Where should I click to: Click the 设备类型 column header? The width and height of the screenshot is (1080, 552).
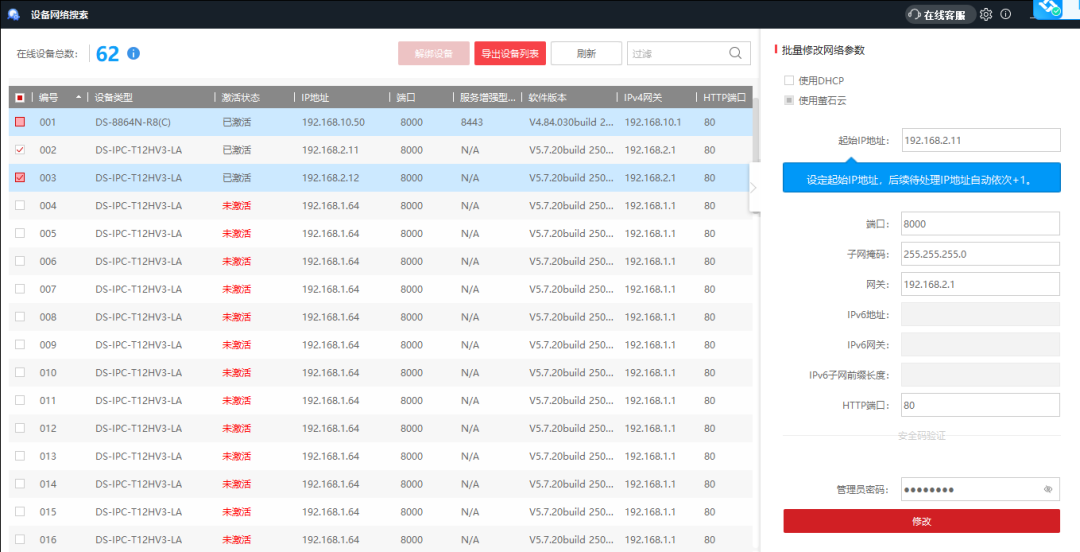tap(114, 98)
